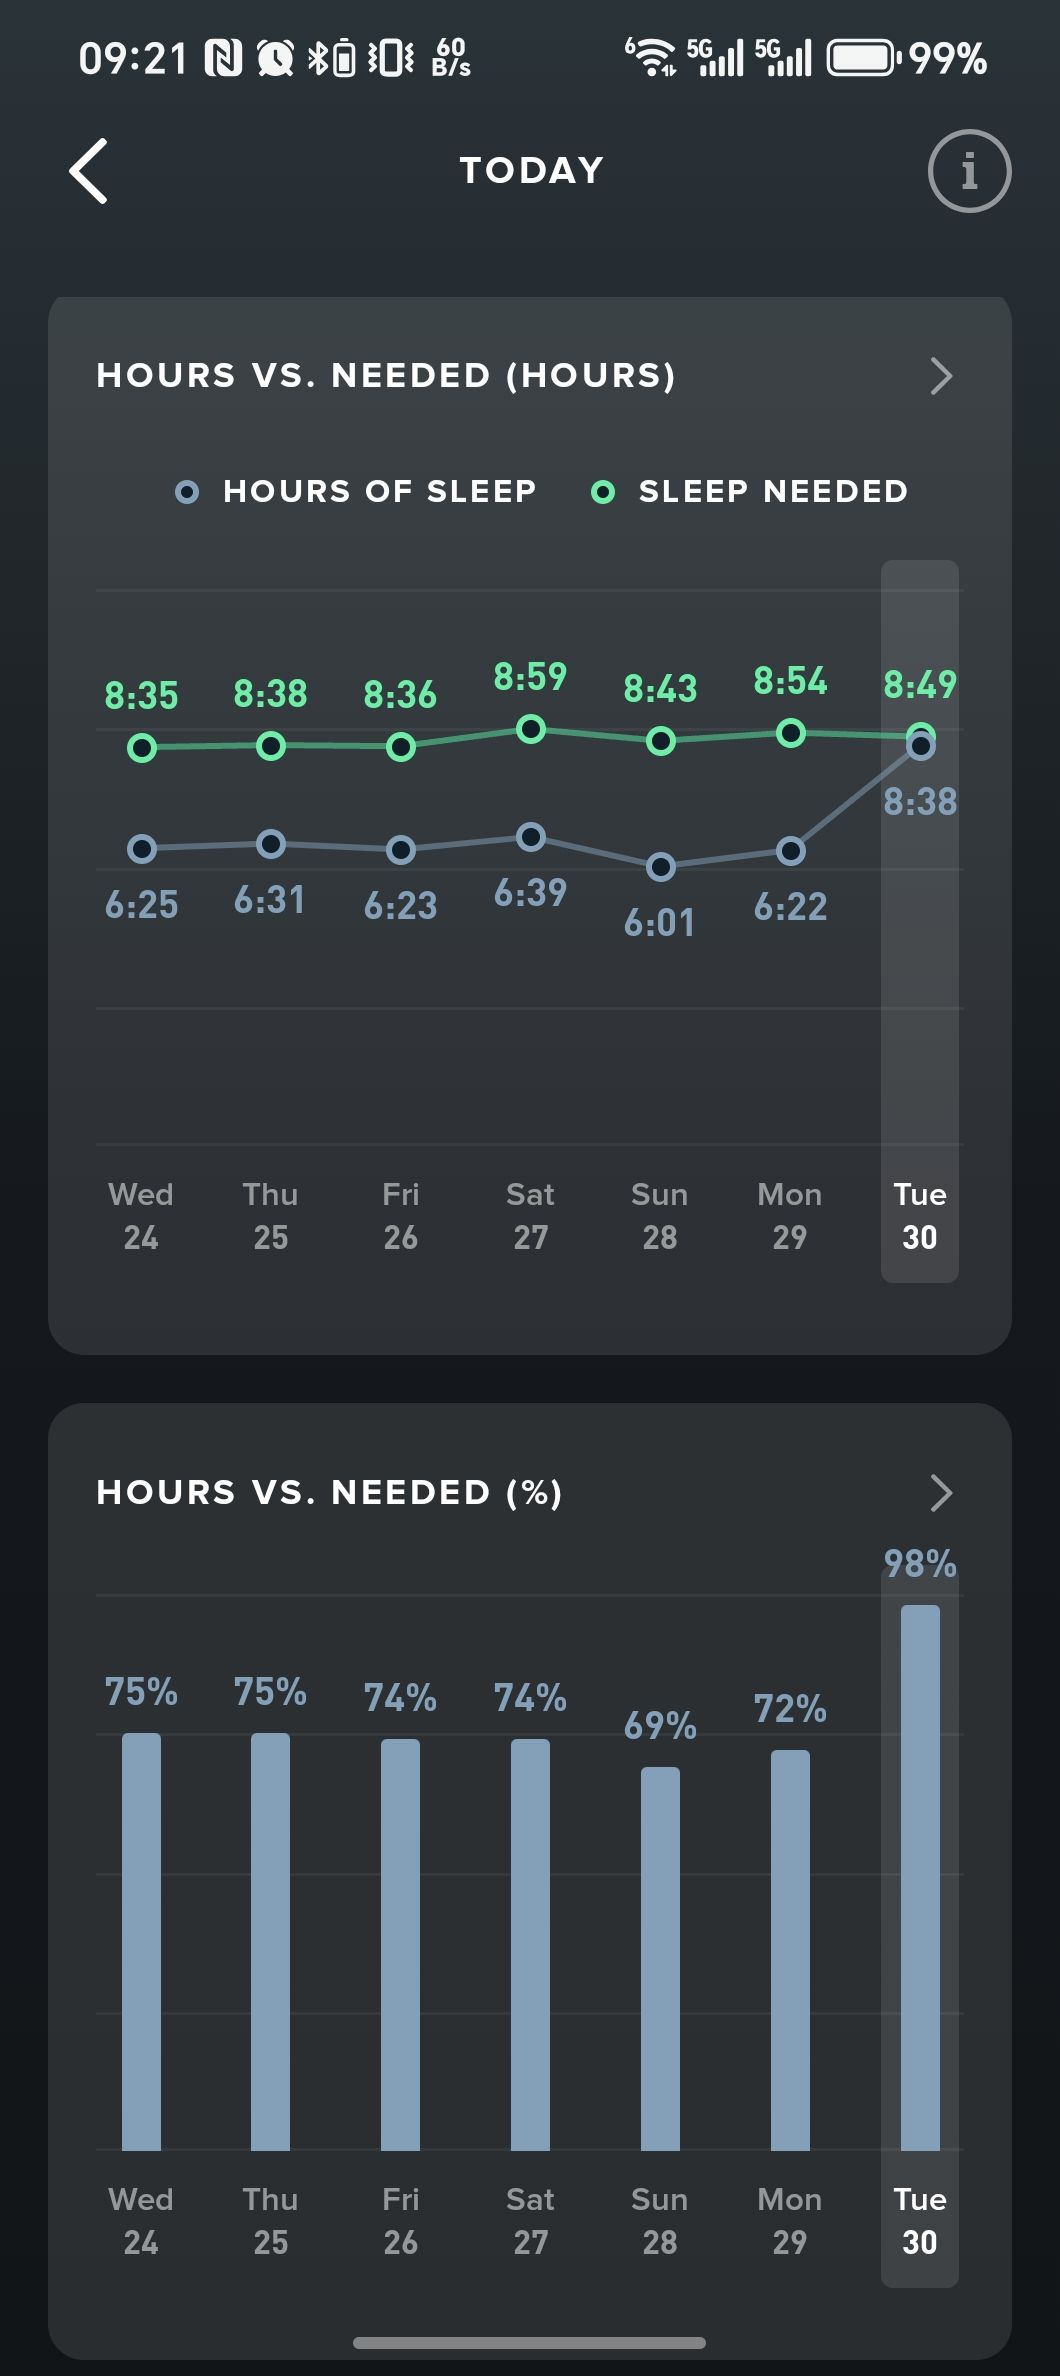Tap the battery icon in status bar
This screenshot has width=1060, height=2376.
click(x=862, y=58)
